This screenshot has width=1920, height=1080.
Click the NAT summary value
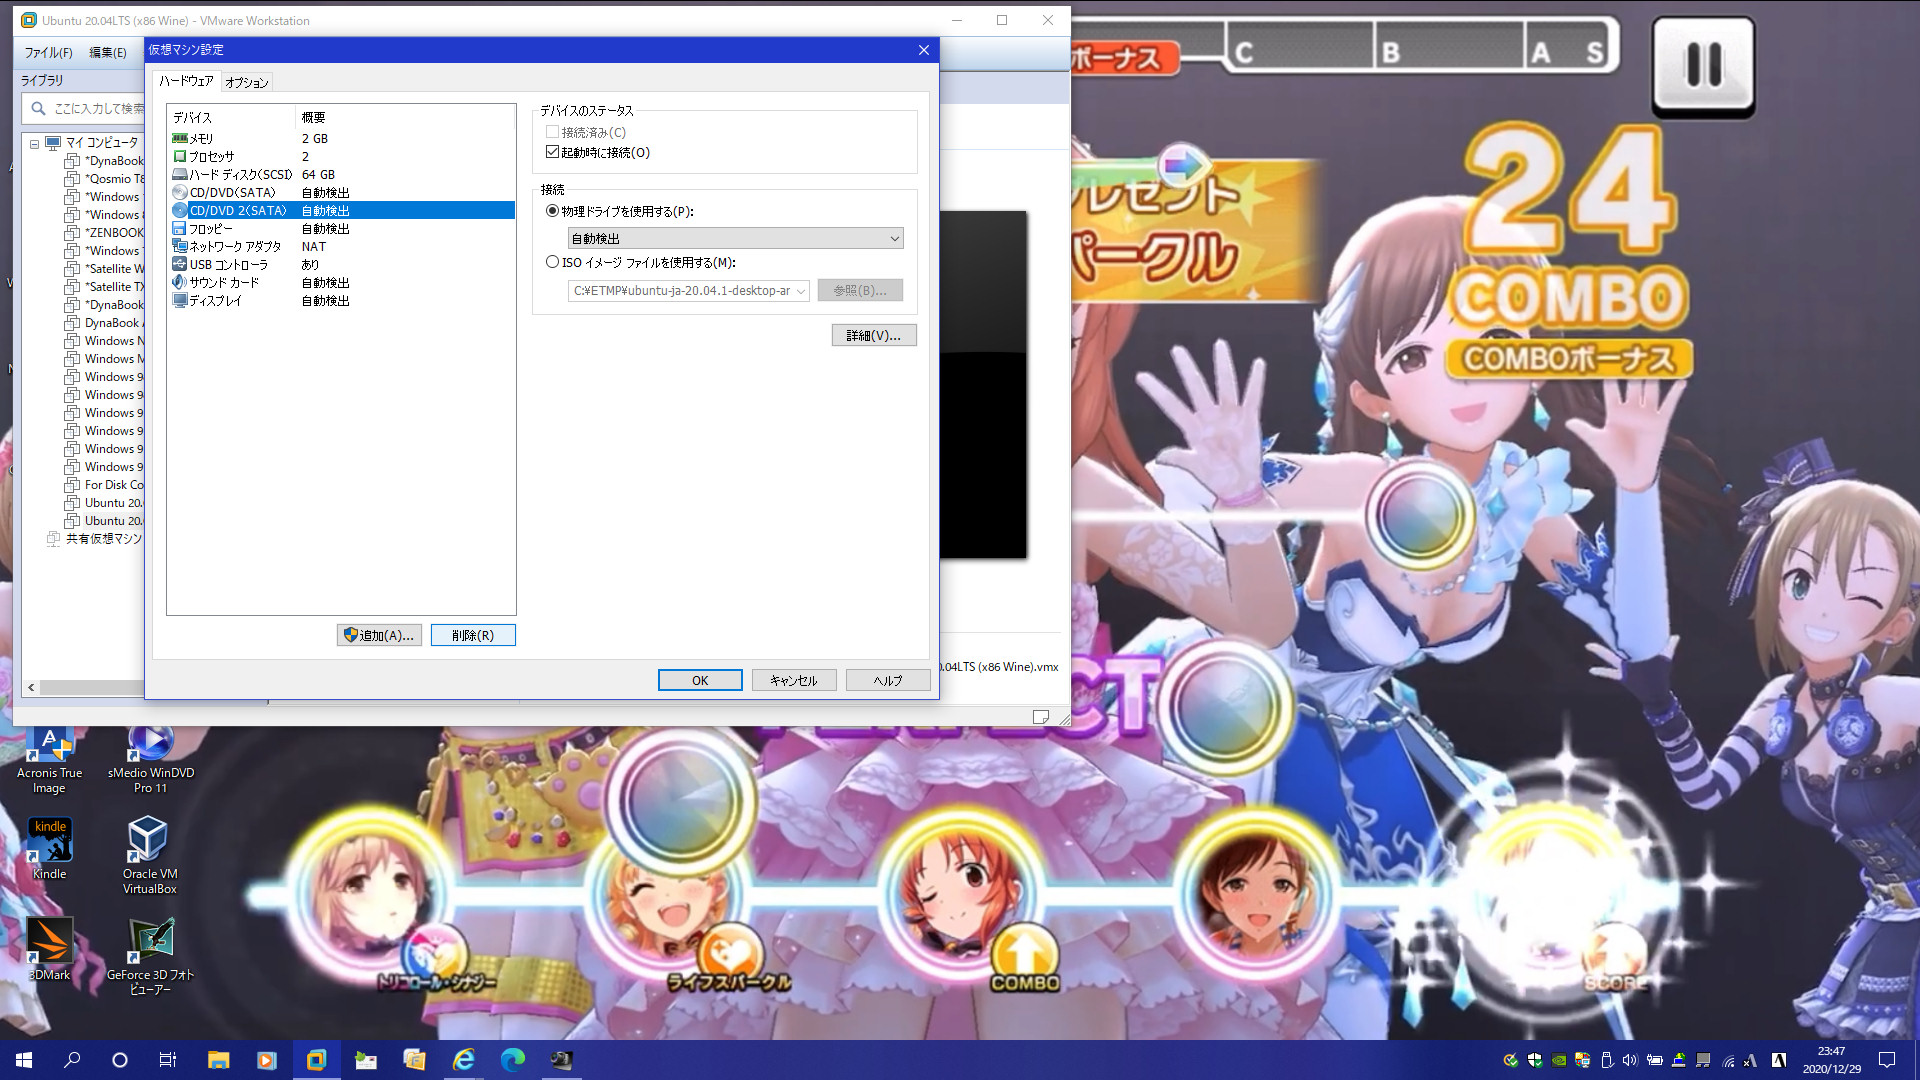click(x=314, y=246)
